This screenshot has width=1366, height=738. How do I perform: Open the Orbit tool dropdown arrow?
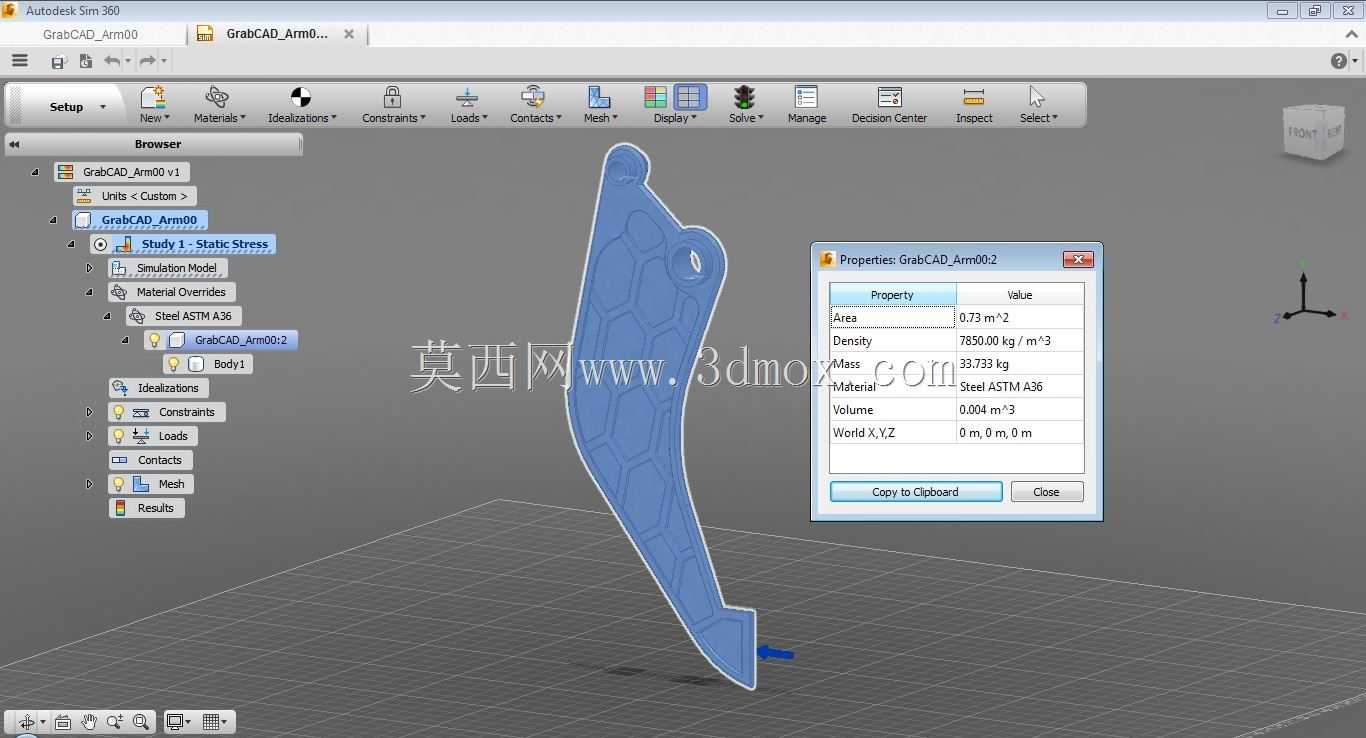pos(42,722)
